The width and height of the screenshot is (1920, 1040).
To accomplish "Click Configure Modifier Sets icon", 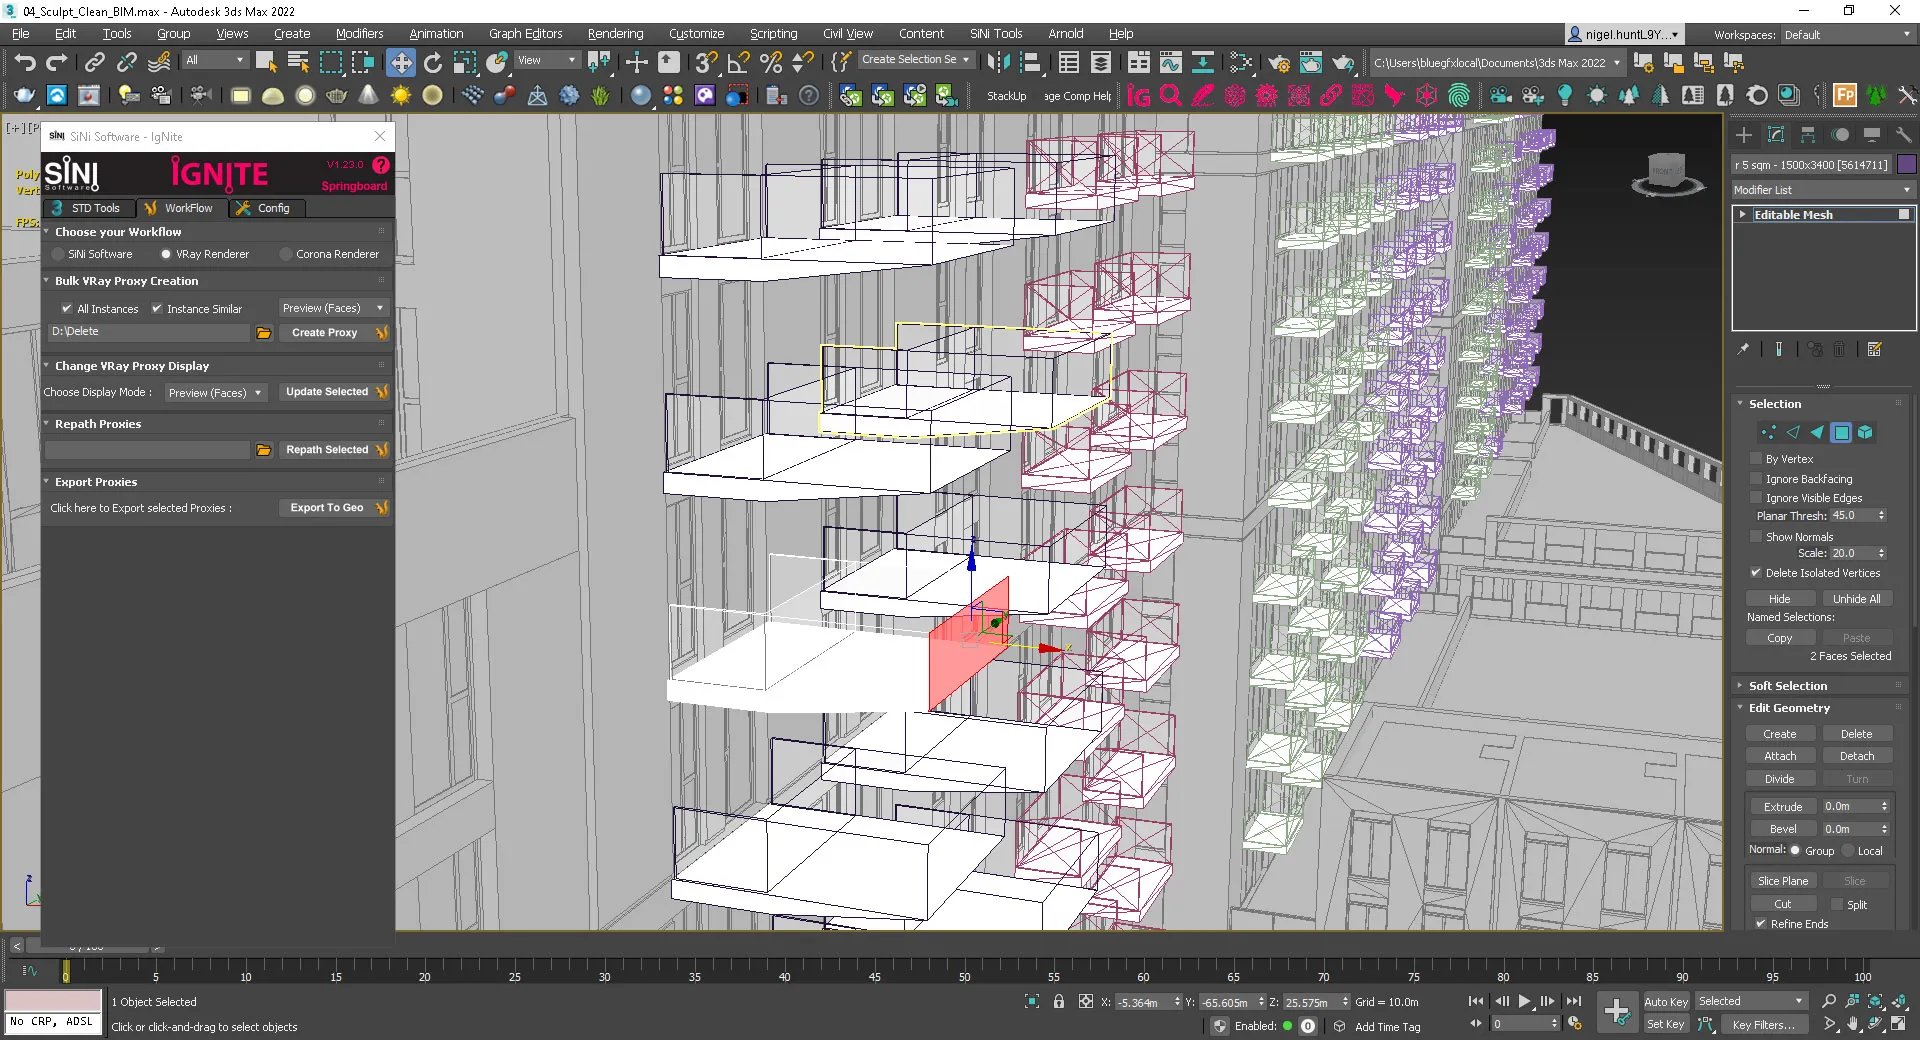I will [1875, 349].
